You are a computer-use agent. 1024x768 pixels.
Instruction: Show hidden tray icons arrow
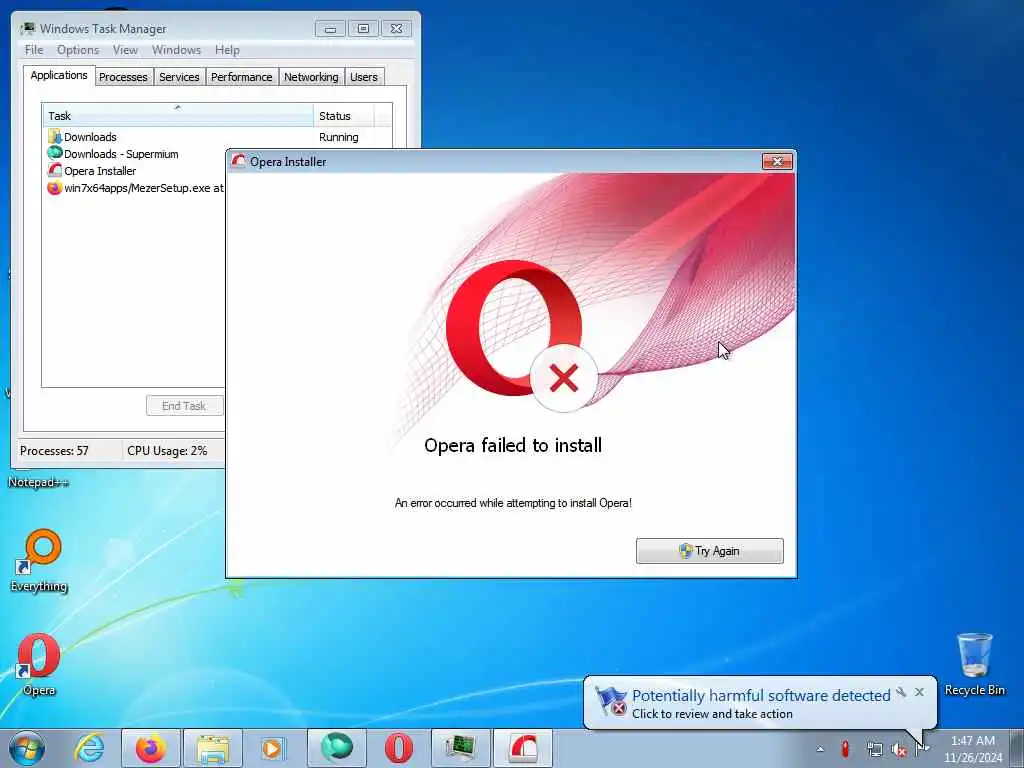click(x=820, y=749)
